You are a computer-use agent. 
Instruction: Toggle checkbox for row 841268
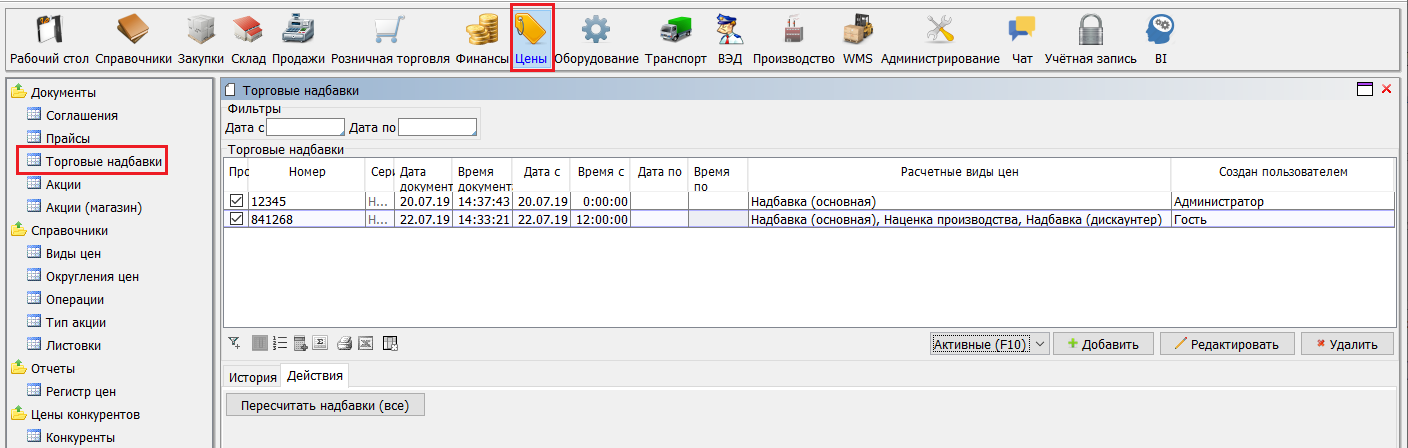(237, 220)
